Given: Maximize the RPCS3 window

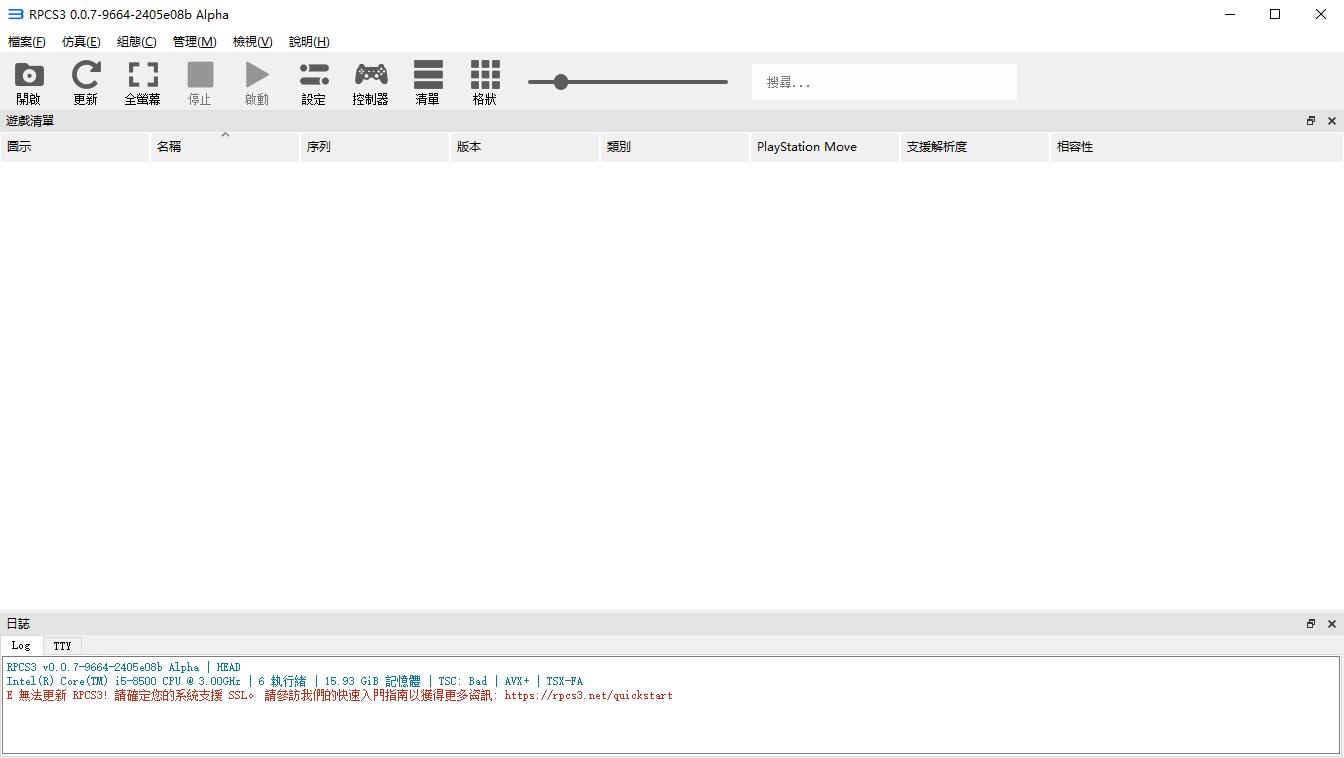Looking at the screenshot, I should (x=1275, y=14).
